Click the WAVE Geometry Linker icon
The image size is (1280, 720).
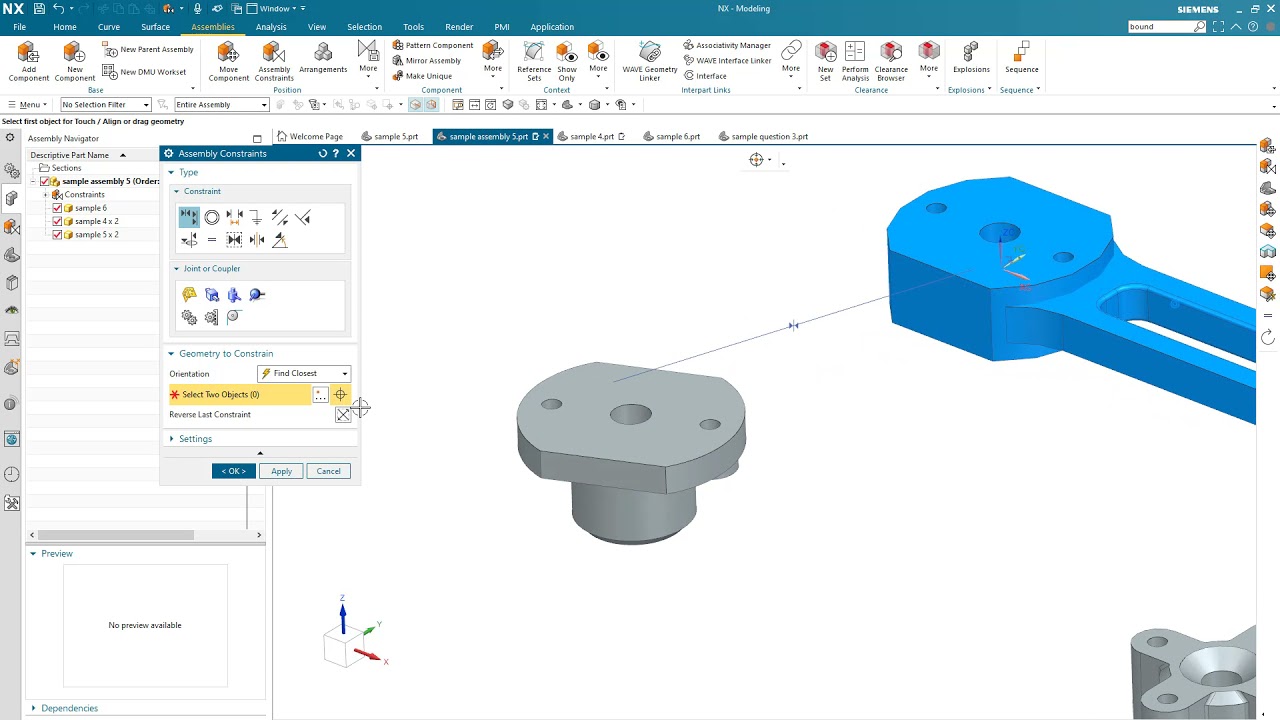650,62
